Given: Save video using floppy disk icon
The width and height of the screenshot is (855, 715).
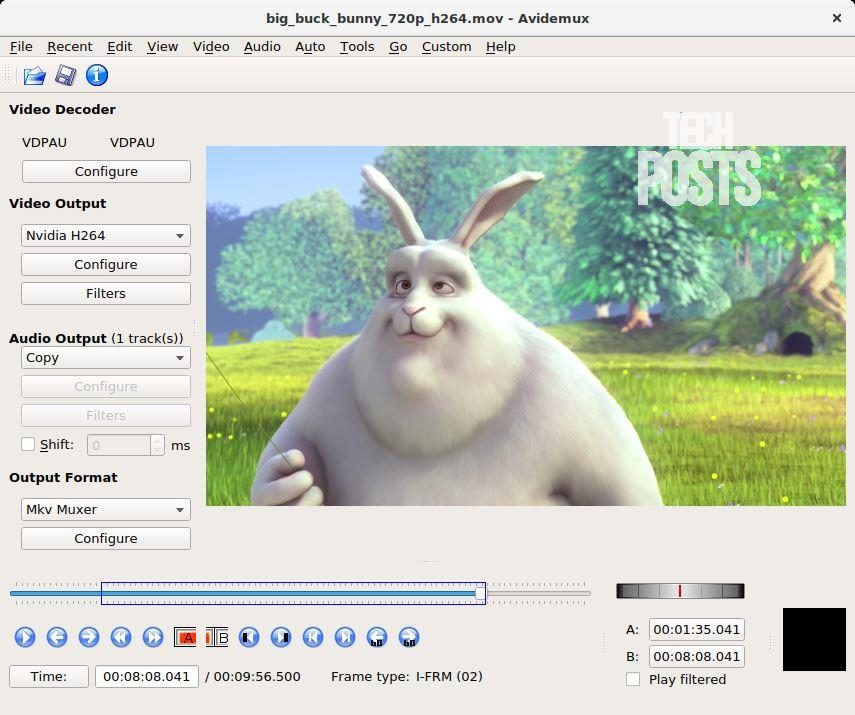Looking at the screenshot, I should pos(65,75).
